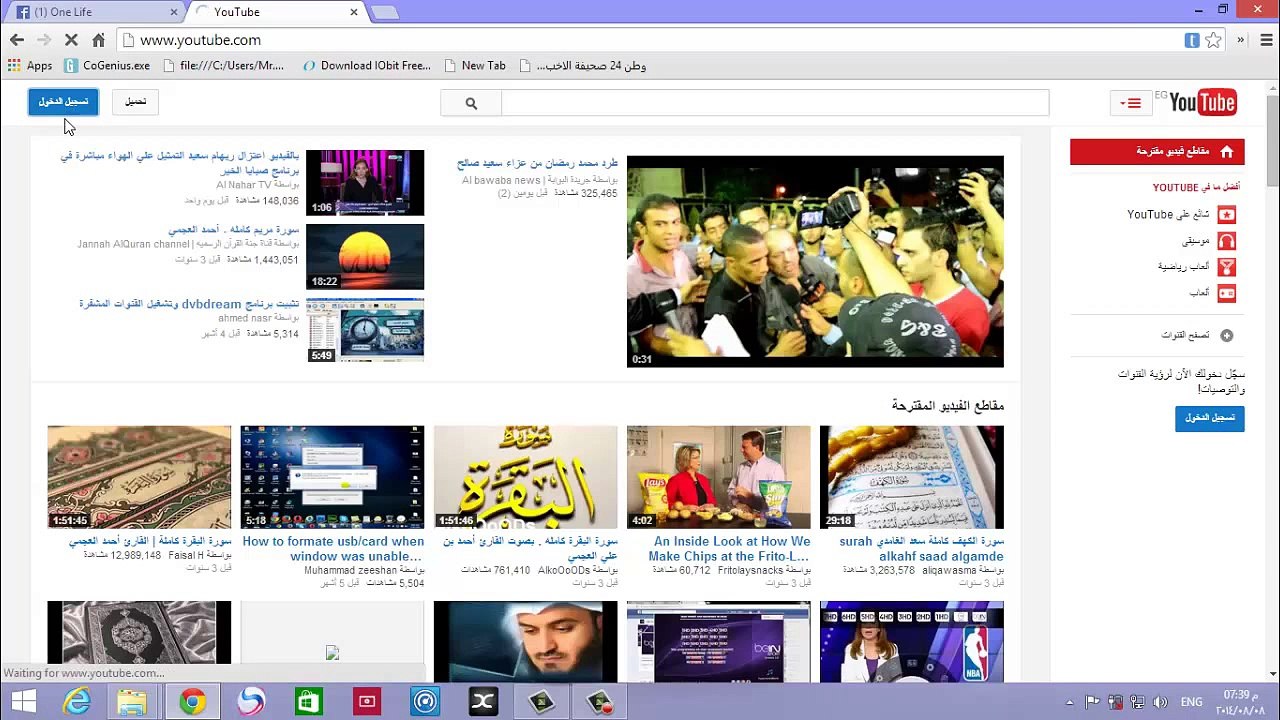Open How to formate usb/card video title
The height and width of the screenshot is (720, 1280).
coord(333,549)
